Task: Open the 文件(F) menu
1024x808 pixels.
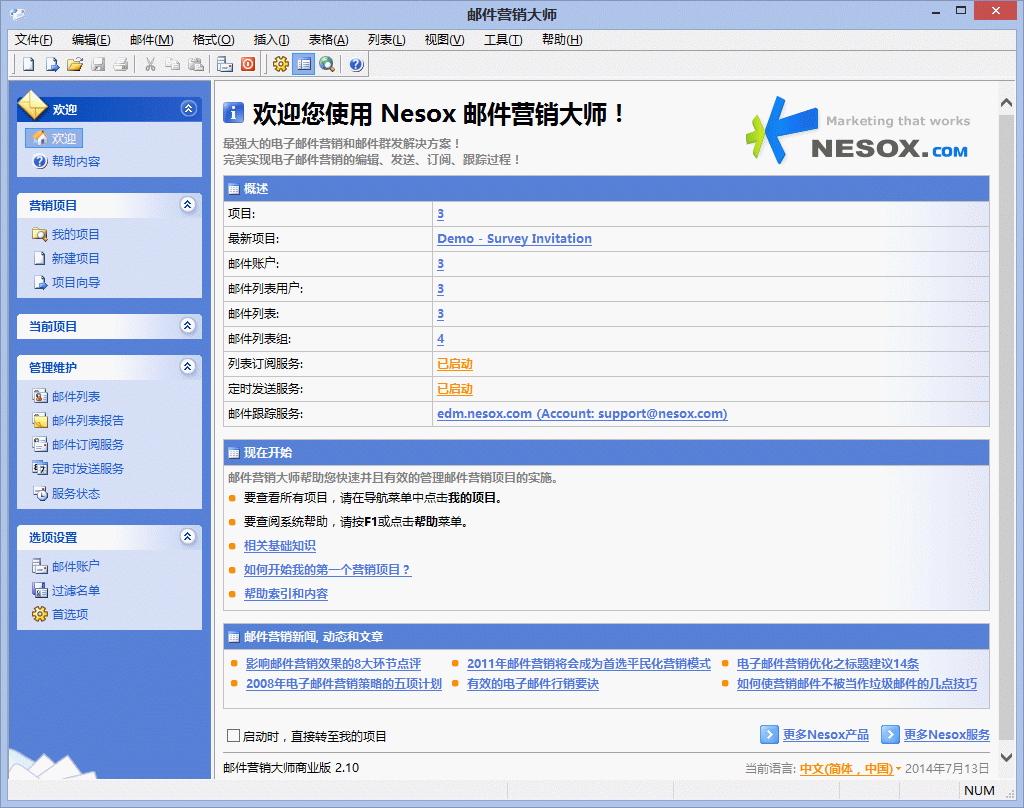Action: [33, 40]
